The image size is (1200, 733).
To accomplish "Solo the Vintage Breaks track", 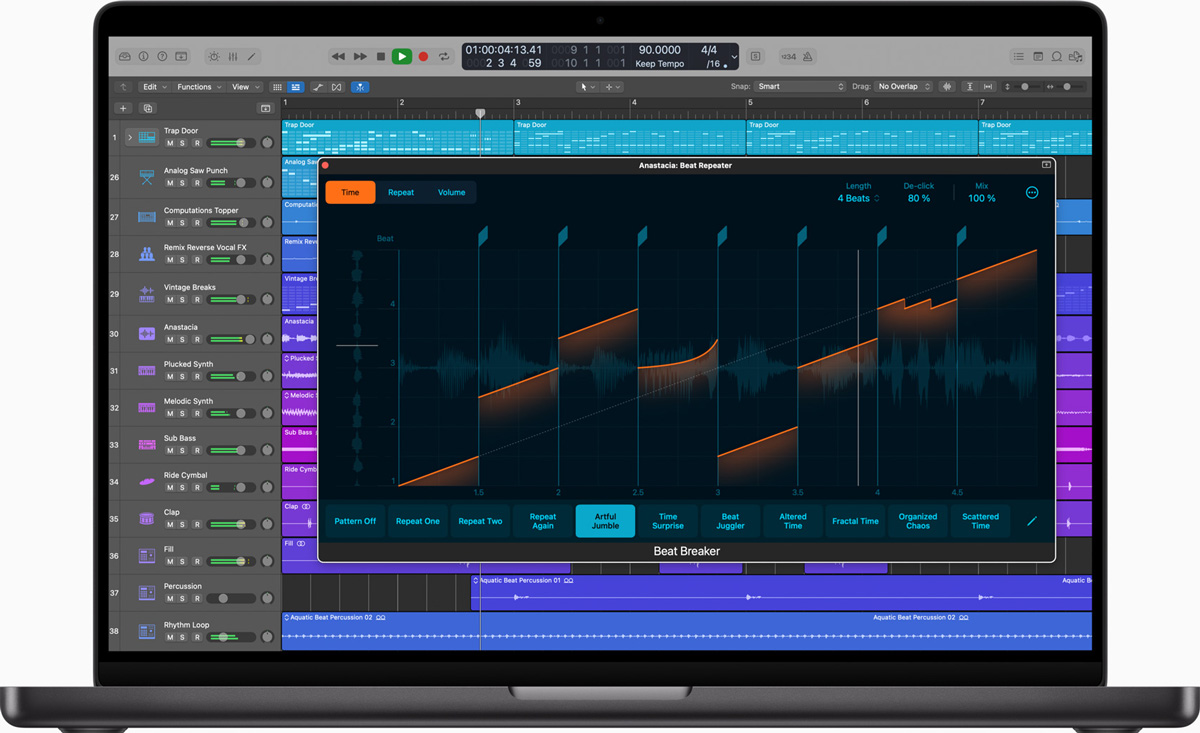I will pos(182,300).
